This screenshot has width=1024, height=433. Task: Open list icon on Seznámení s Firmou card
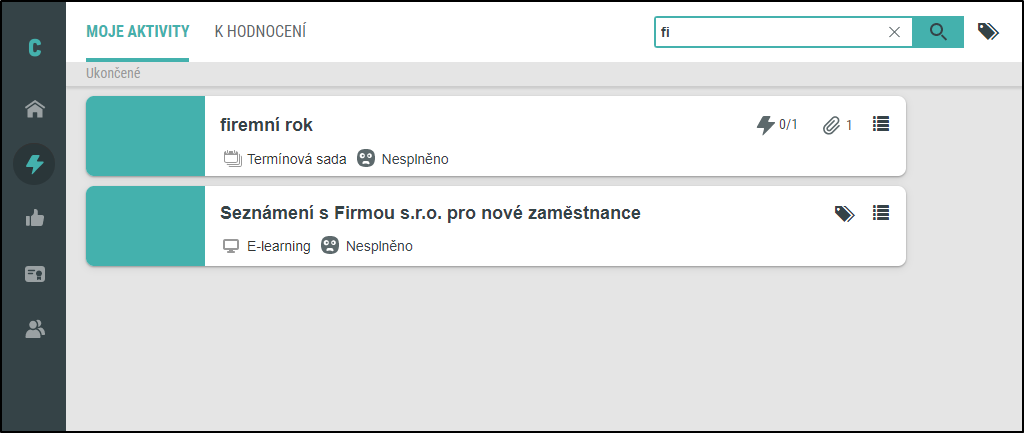(x=881, y=213)
